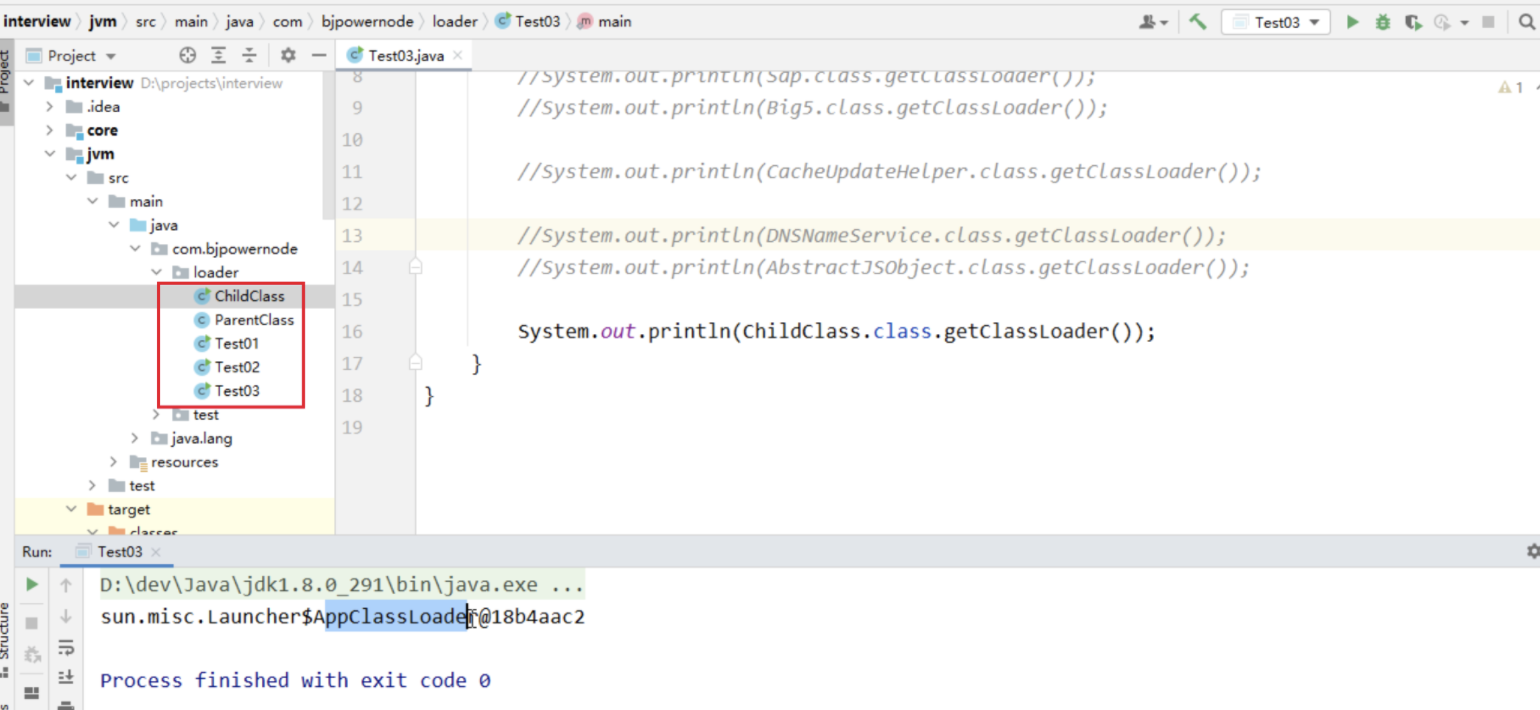Screen dimensions: 1540x710
Task: Click the stop square in top toolbar
Action: [x=1488, y=21]
